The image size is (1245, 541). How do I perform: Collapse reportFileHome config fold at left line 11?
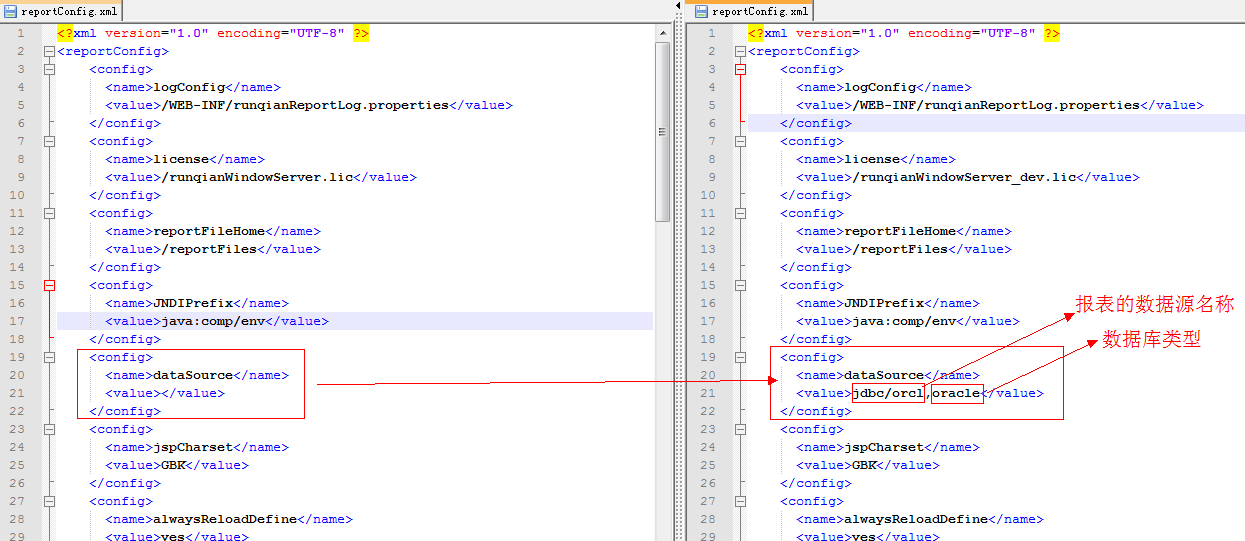pos(49,214)
